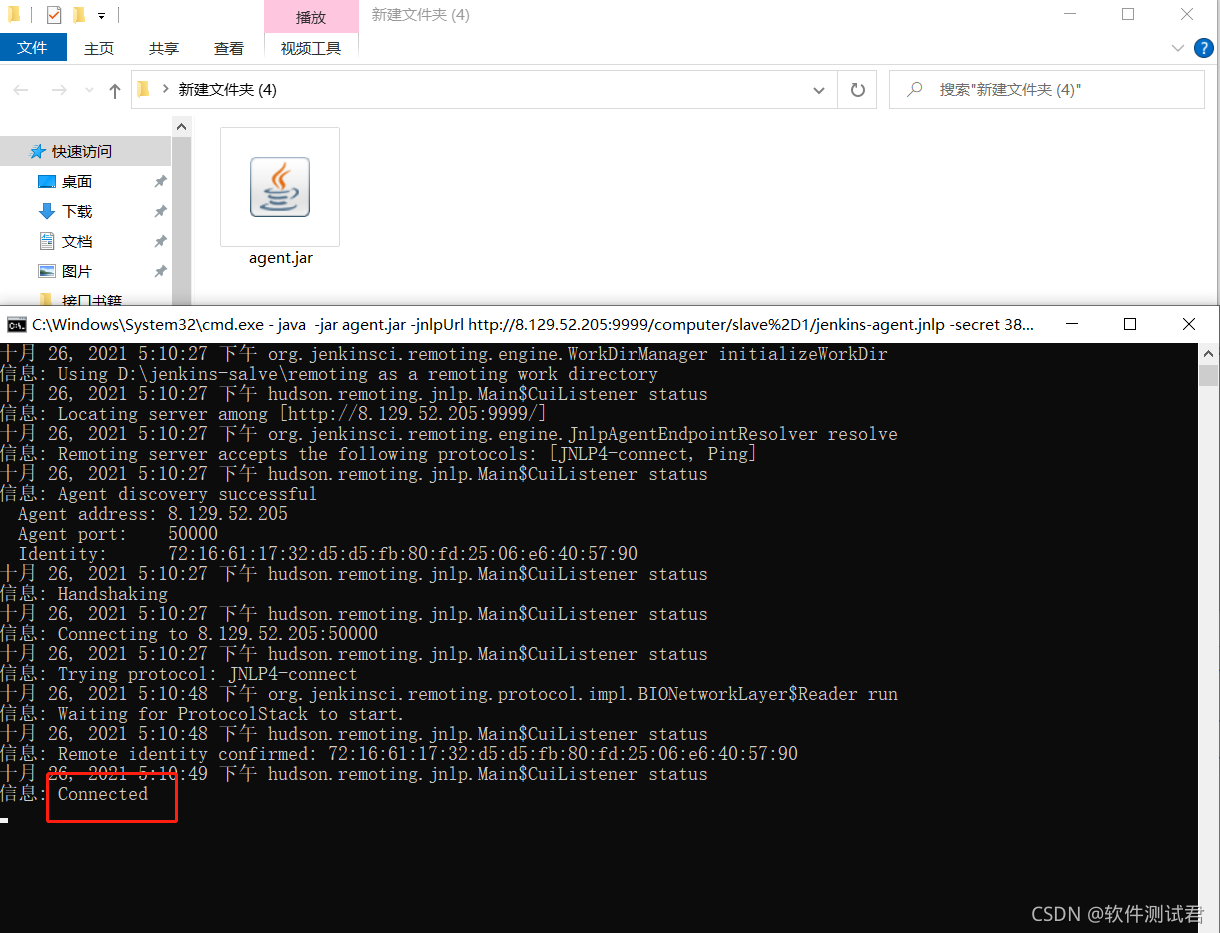Click the back navigation arrow
Viewport: 1220px width, 933px height.
click(x=21, y=90)
